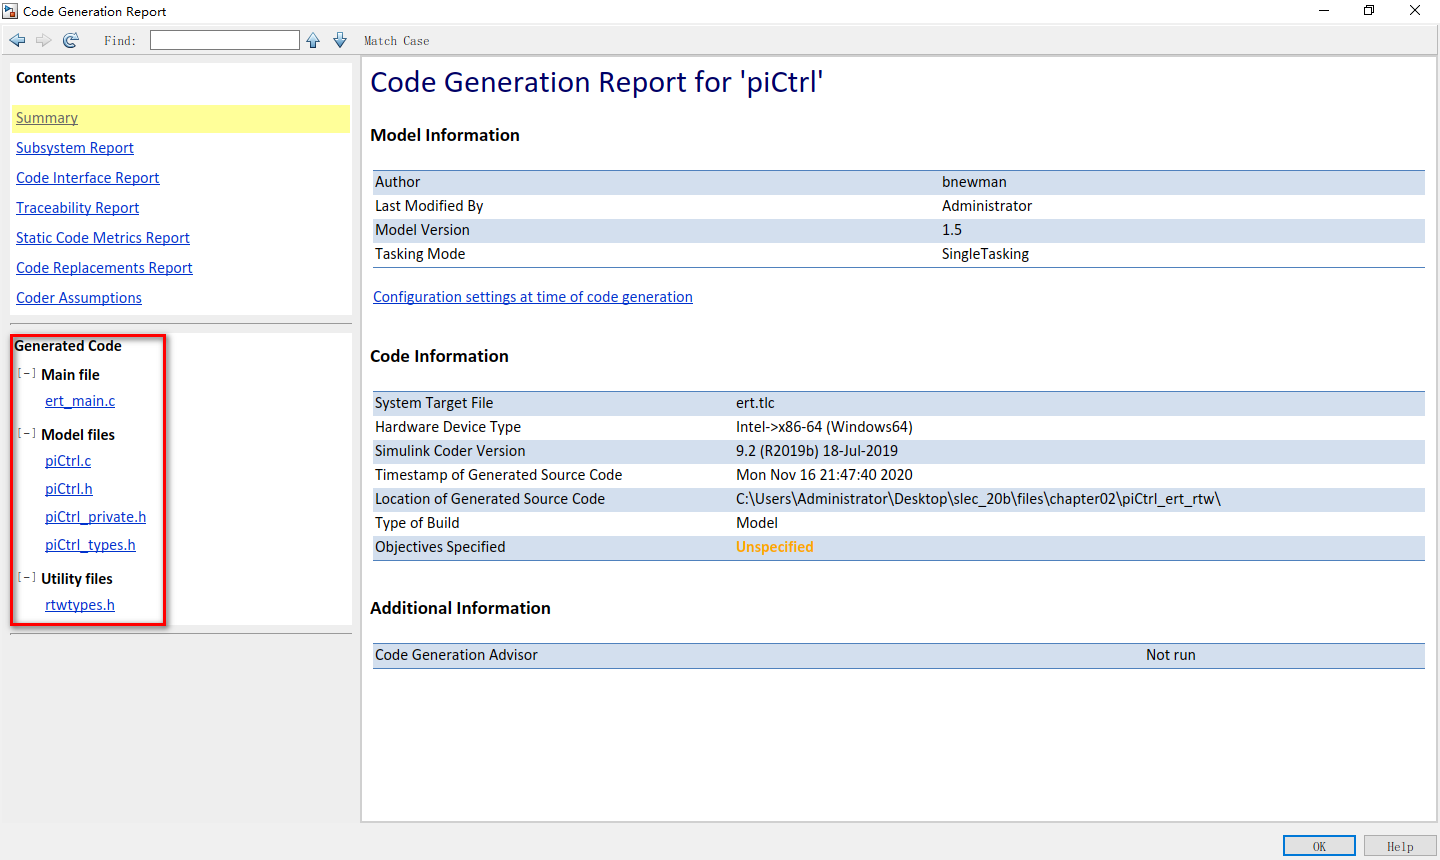Navigate back in the report history
The height and width of the screenshot is (860, 1440).
(16, 40)
